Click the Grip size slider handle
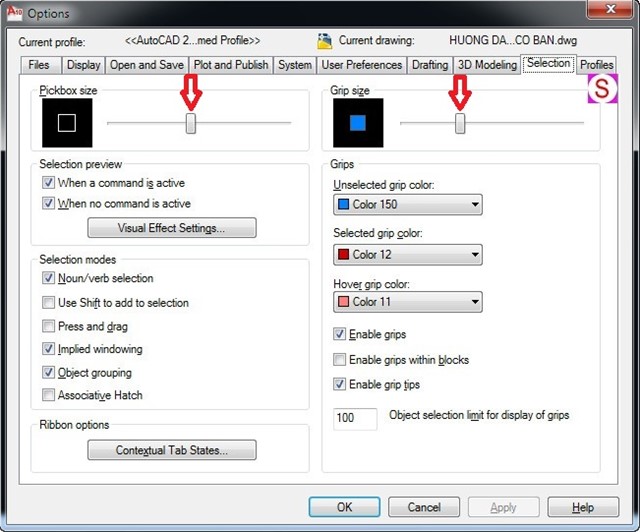 [460, 123]
